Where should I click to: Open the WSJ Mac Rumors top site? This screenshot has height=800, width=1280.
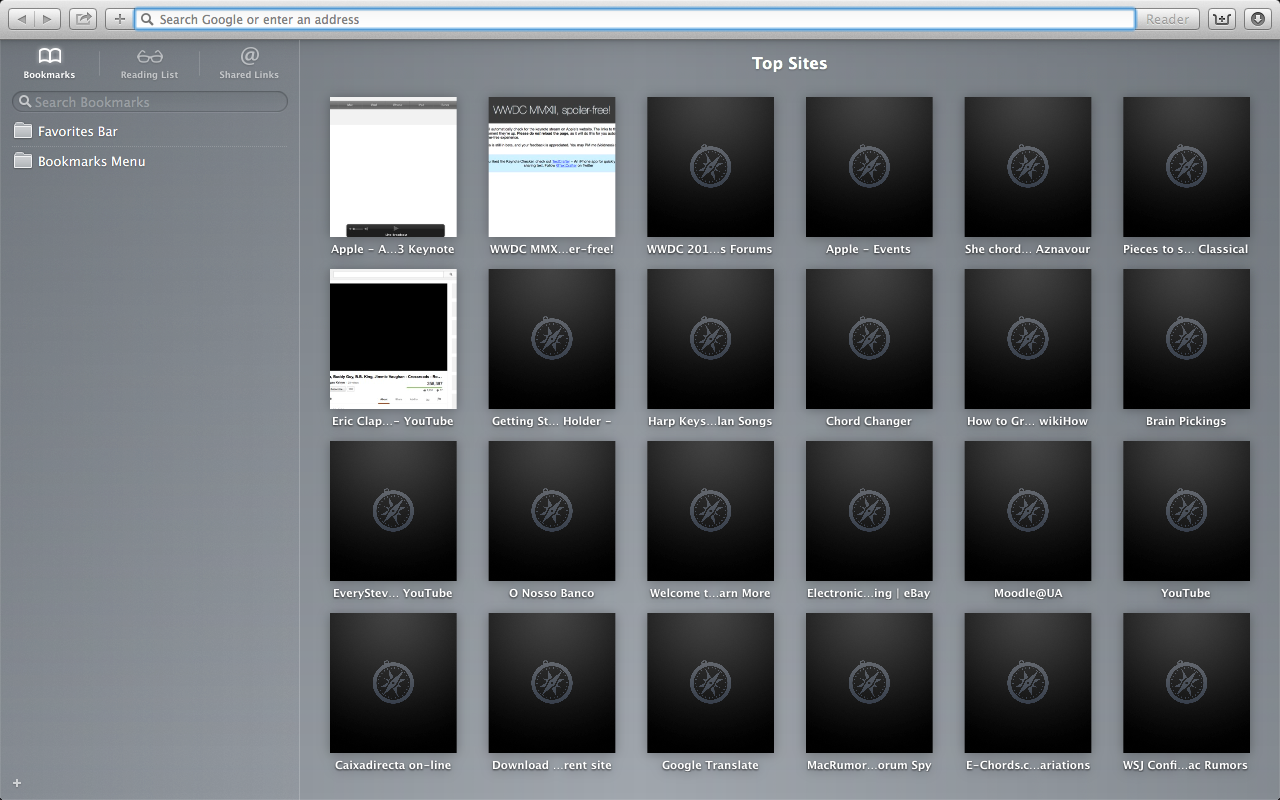(x=1186, y=683)
